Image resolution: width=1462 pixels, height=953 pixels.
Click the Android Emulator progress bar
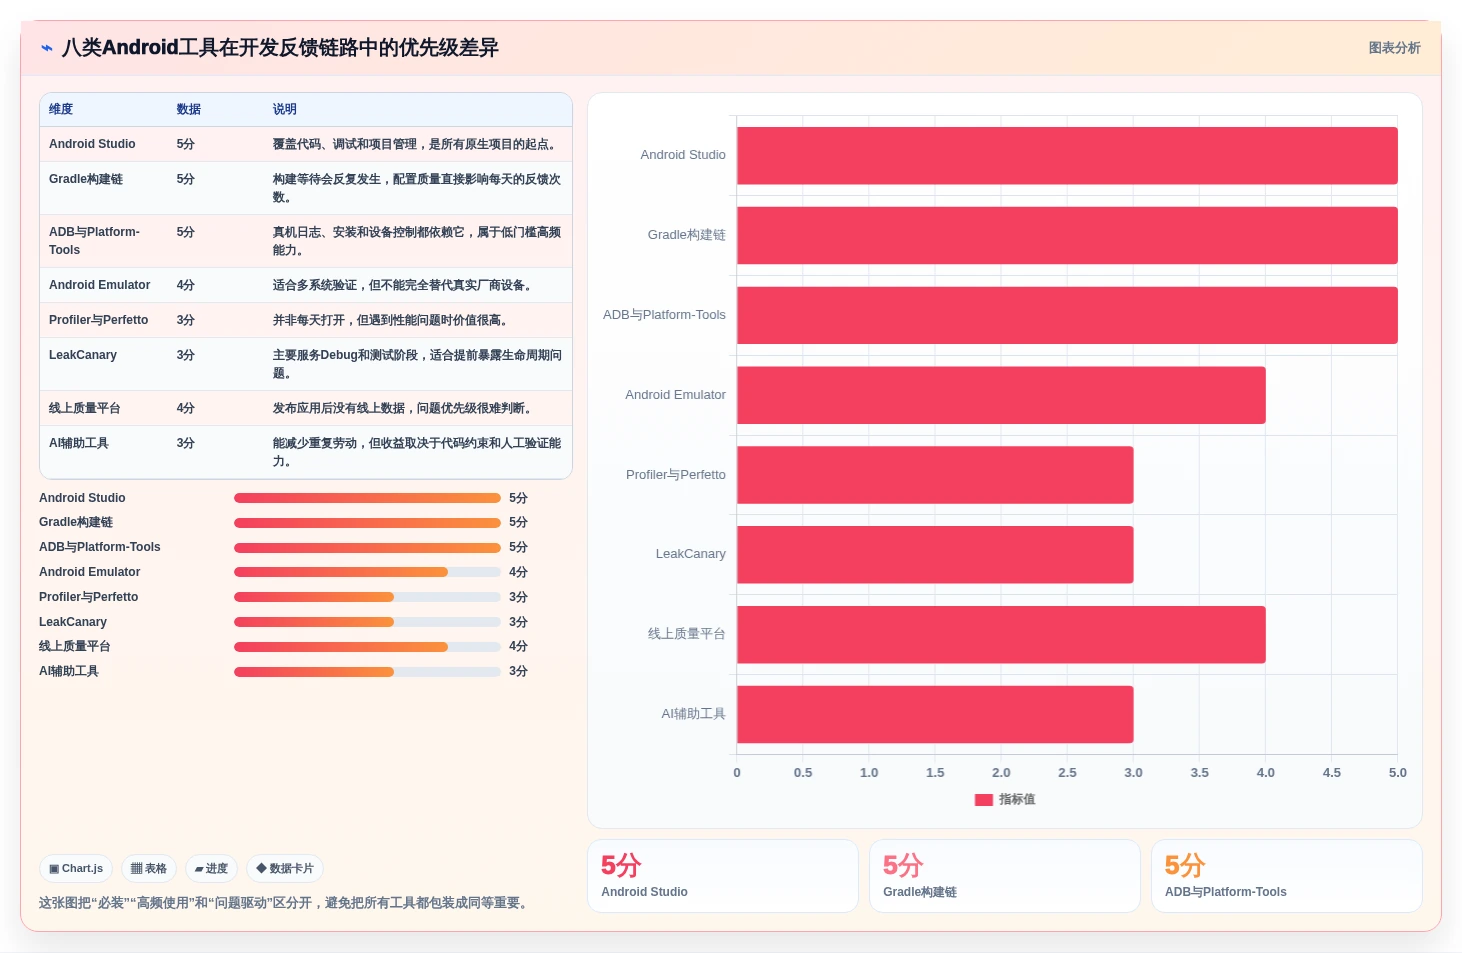pyautogui.click(x=367, y=572)
